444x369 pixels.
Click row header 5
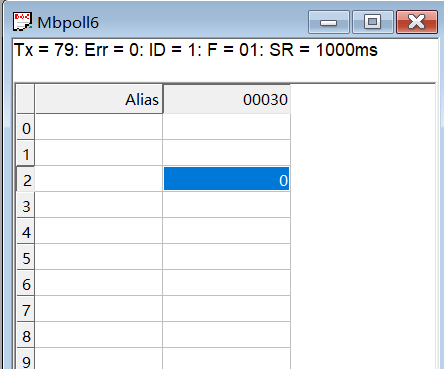[26, 257]
